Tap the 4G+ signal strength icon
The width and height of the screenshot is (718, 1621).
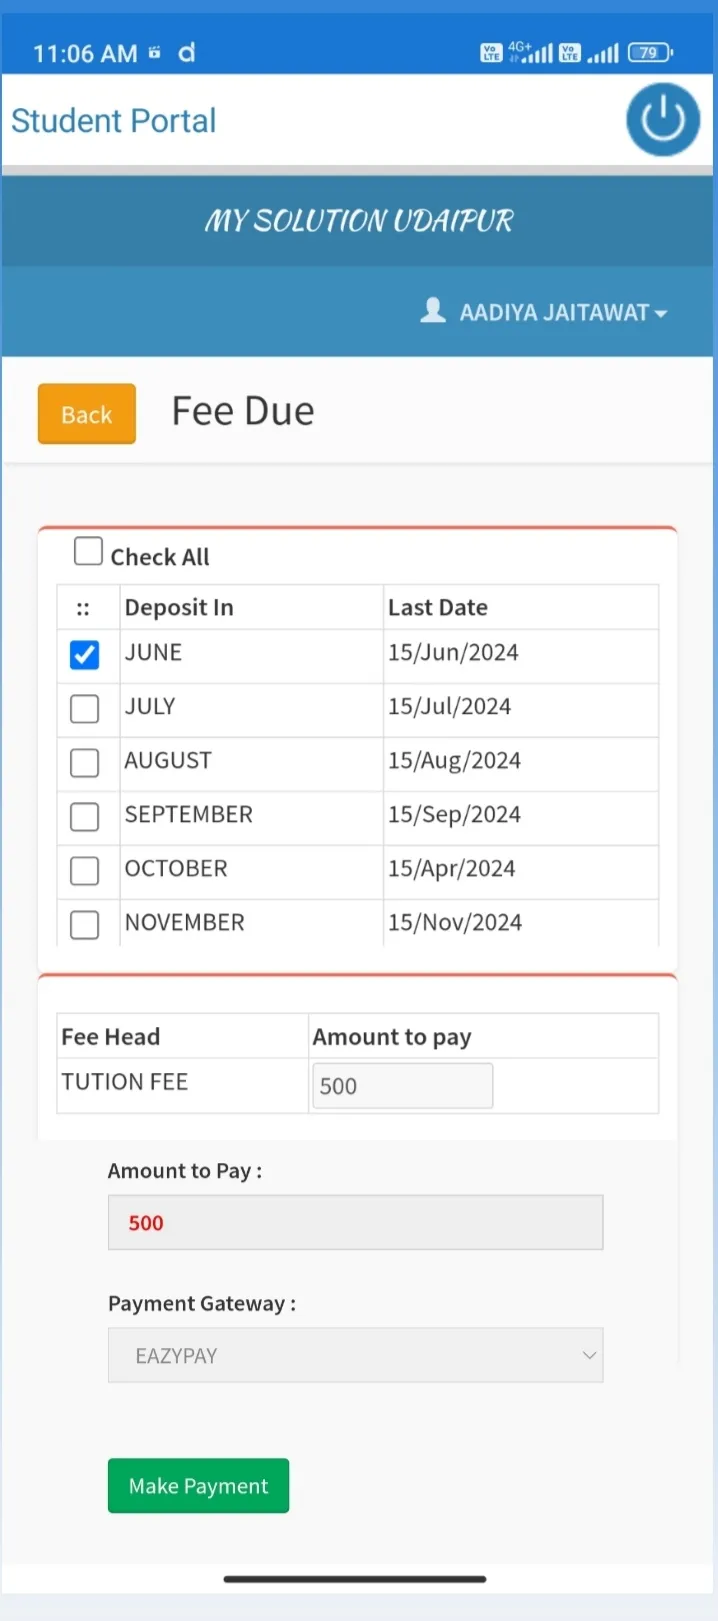click(530, 52)
